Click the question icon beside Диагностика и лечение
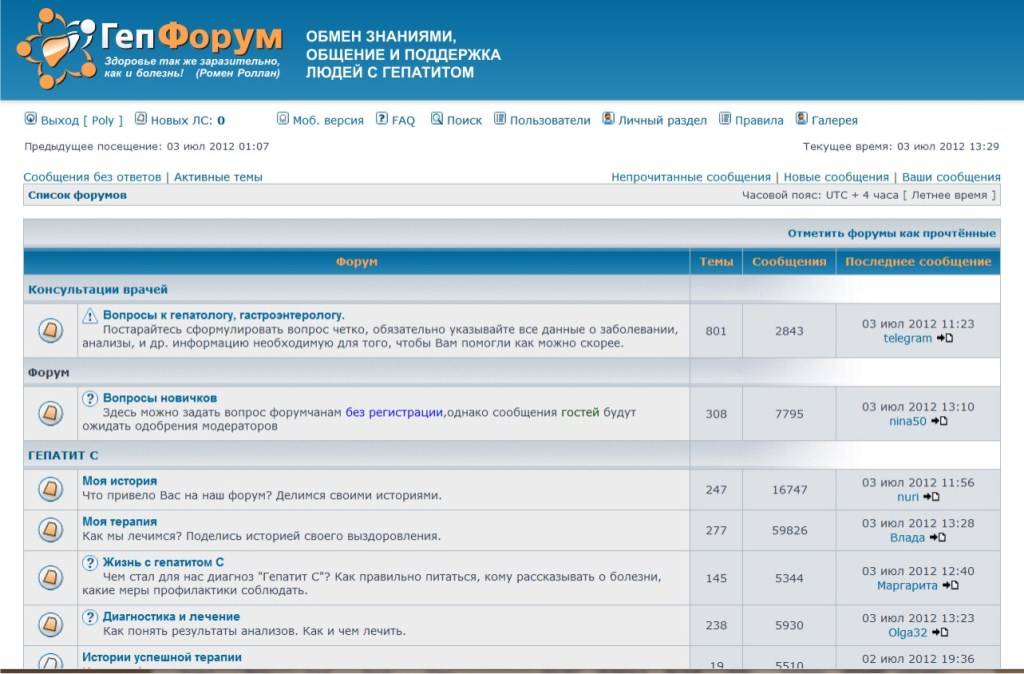 [x=90, y=617]
